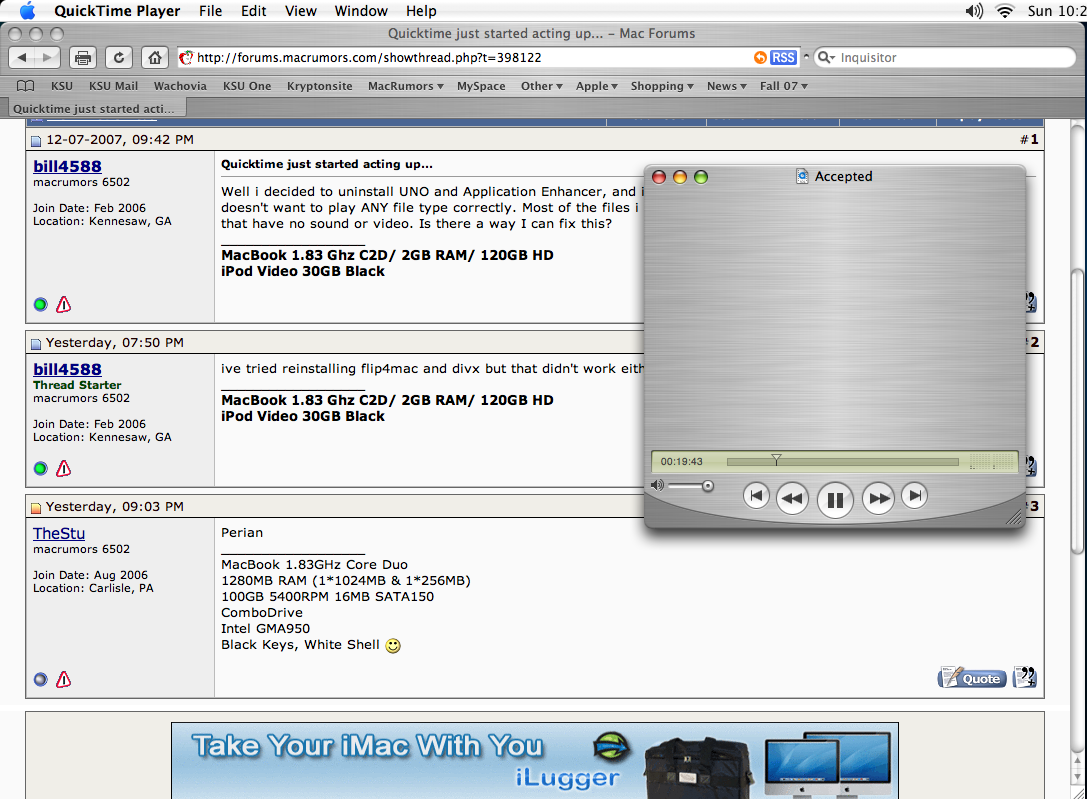Expand the Other bookmarks folder
Screen dimensions: 1087x799
541,86
